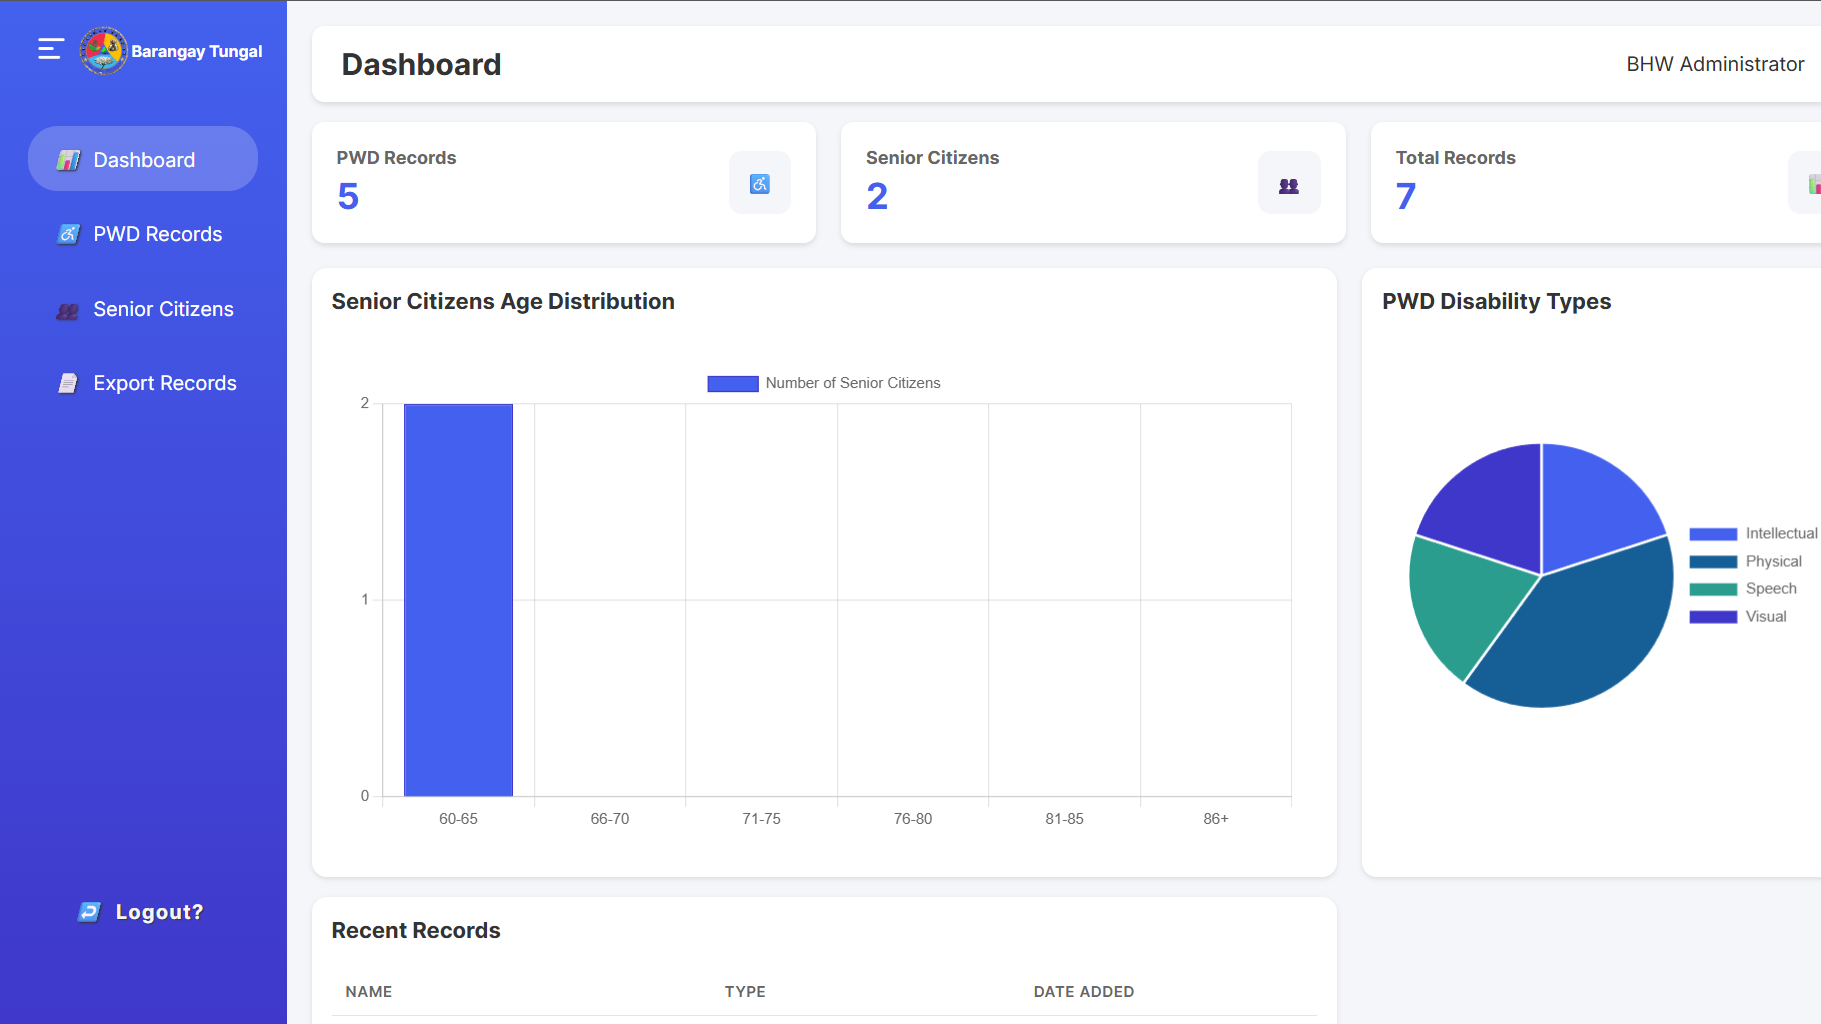This screenshot has width=1821, height=1024.
Task: Open PWD Records from sidebar
Action: pos(157,233)
